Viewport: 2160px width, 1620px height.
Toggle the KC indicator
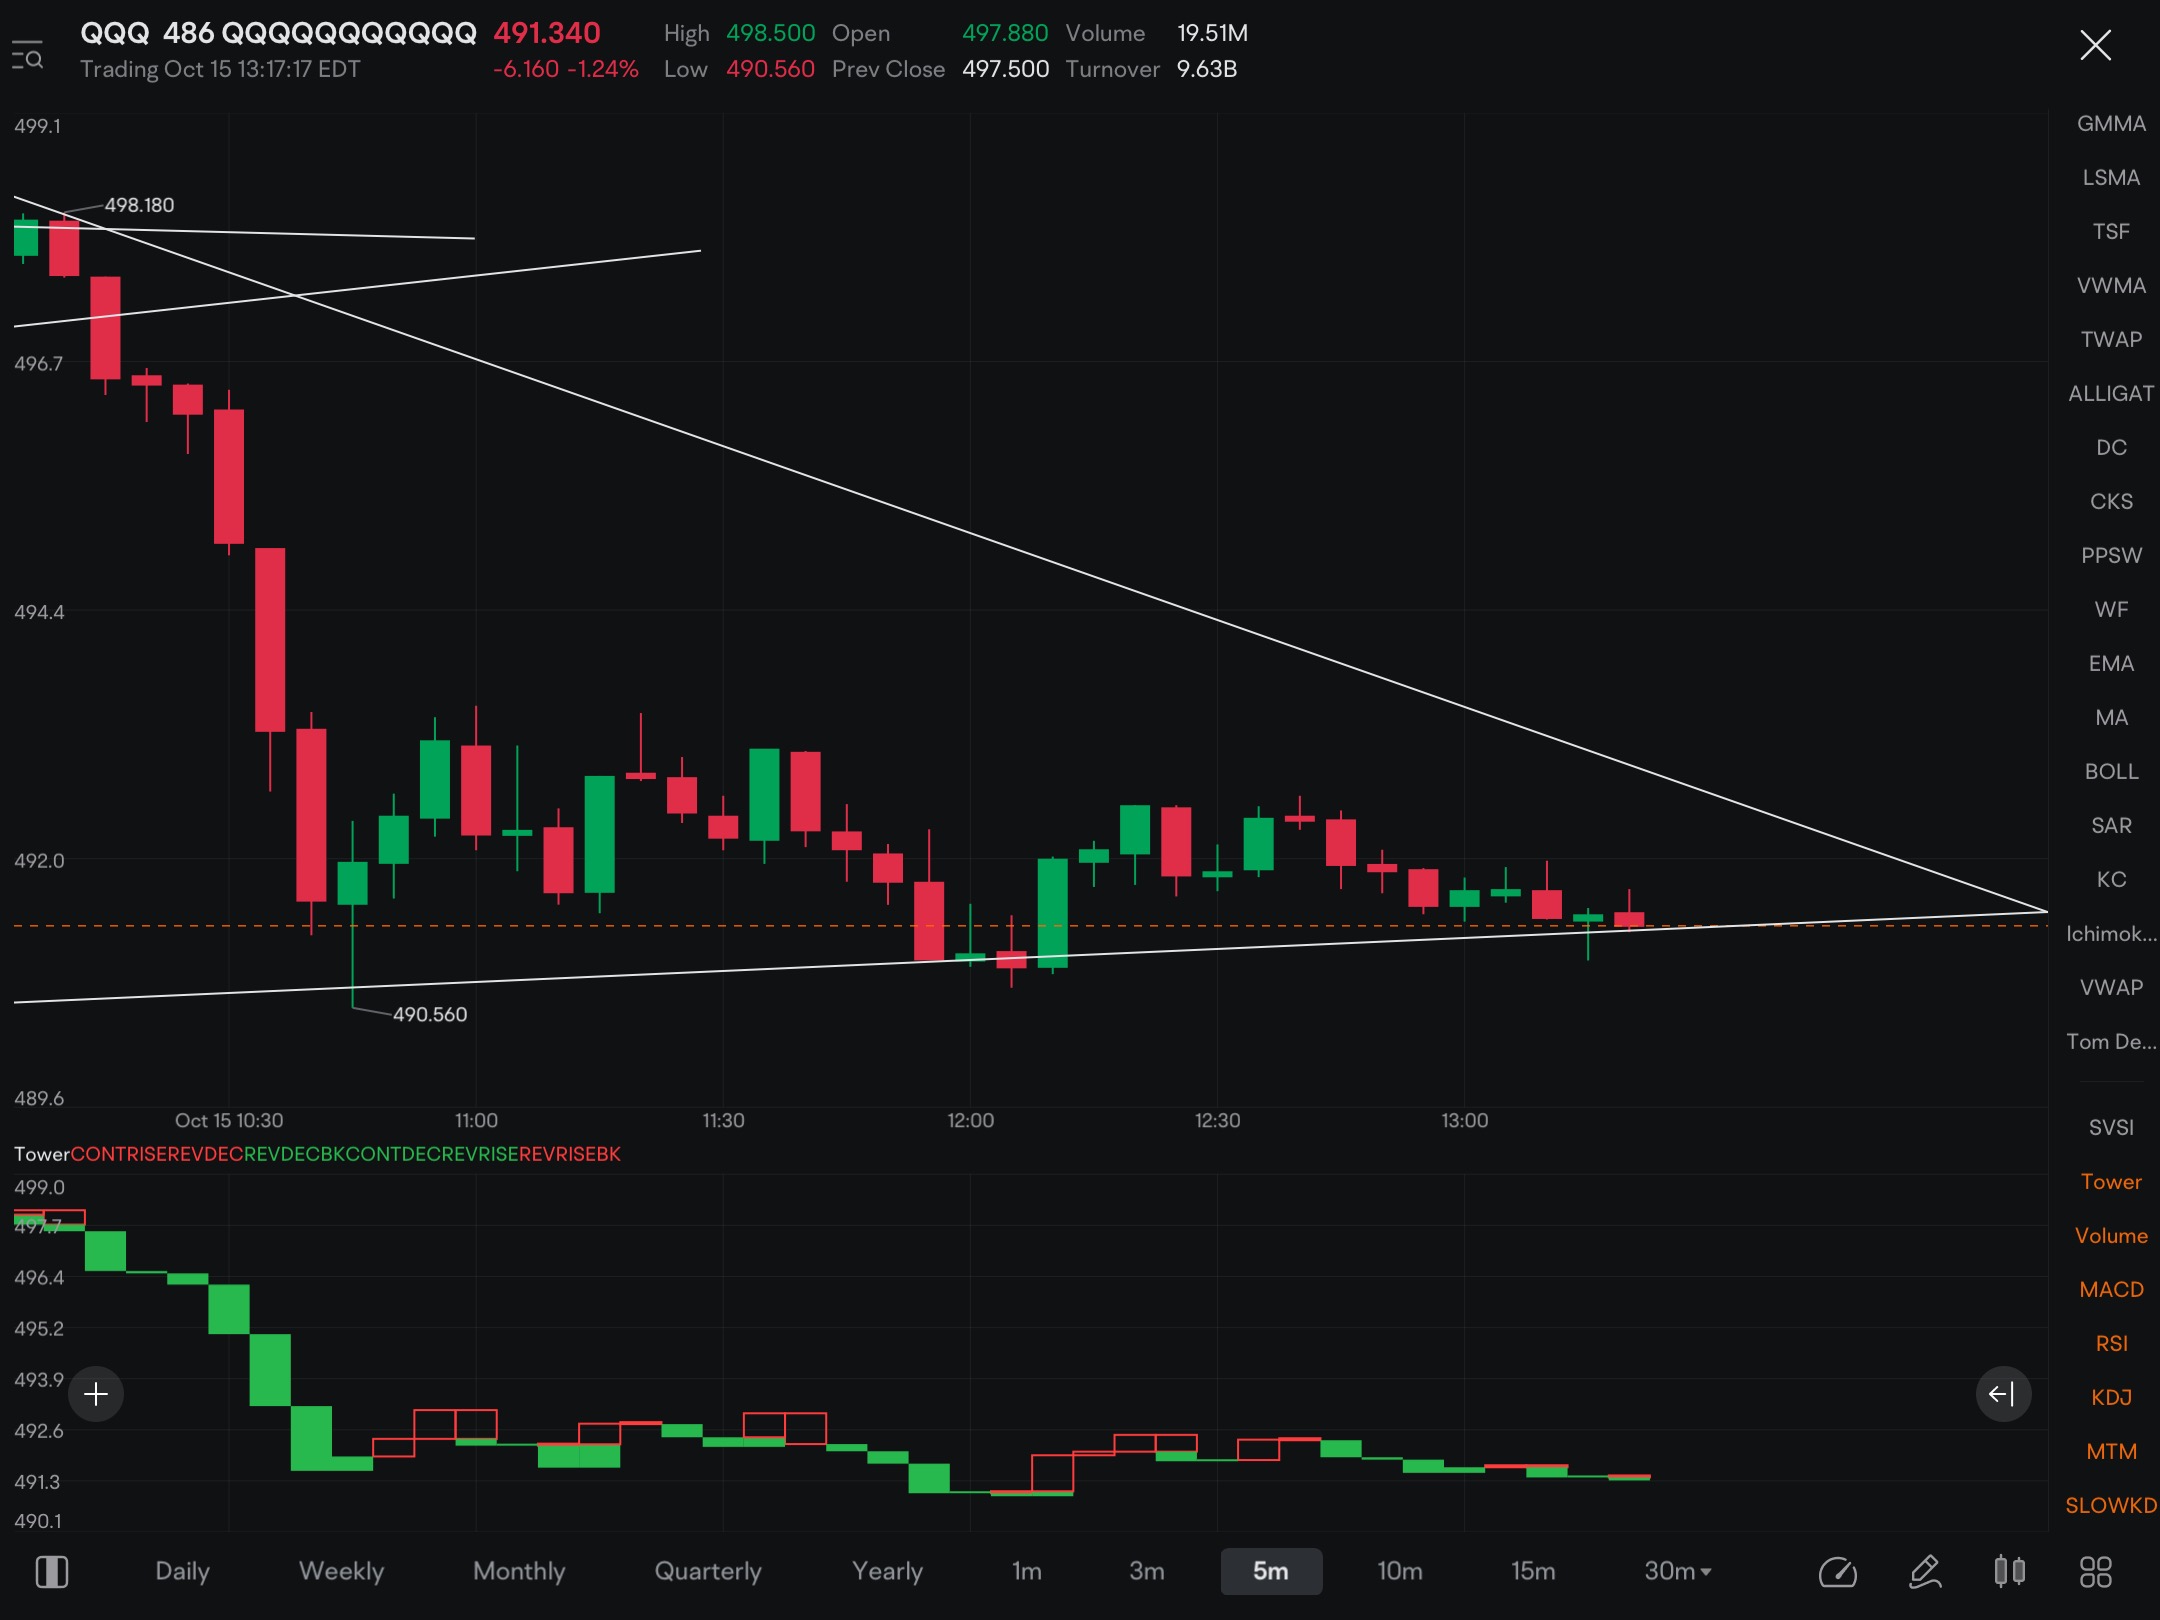(x=2111, y=880)
